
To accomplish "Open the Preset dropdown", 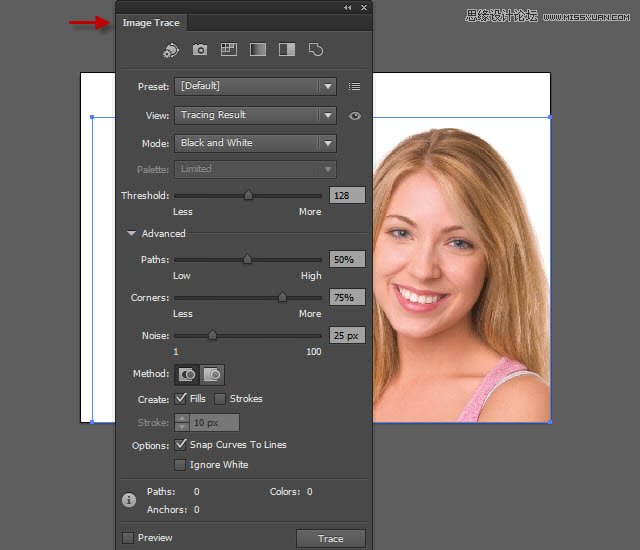I will pyautogui.click(x=255, y=87).
